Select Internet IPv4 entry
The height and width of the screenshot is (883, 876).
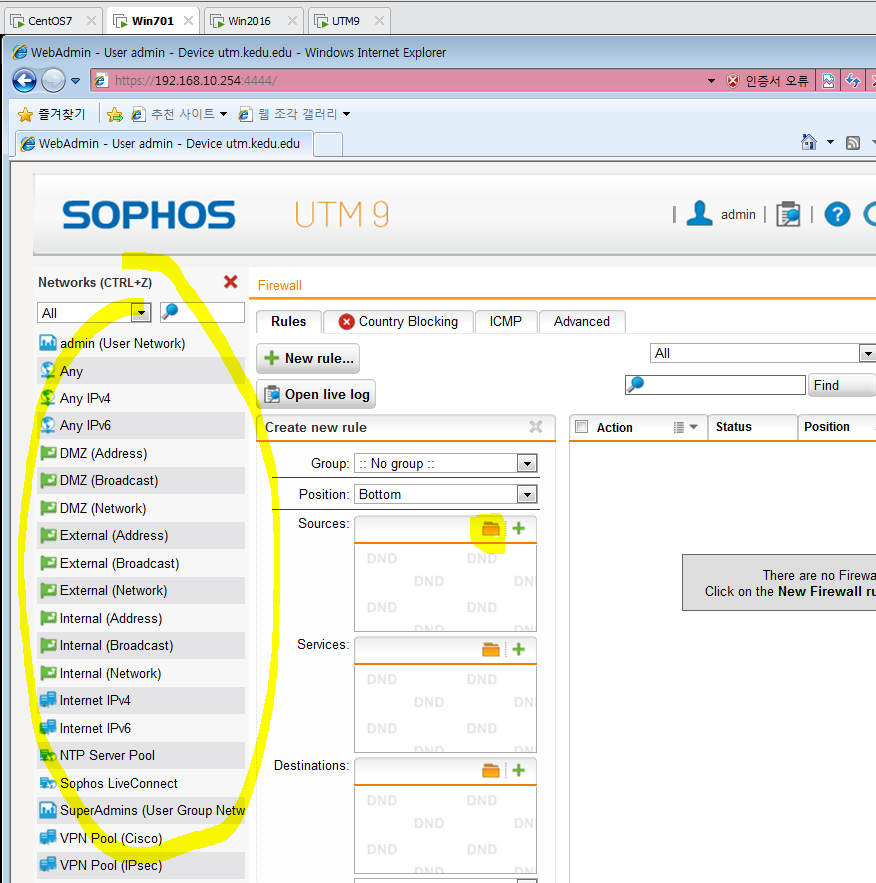(141, 701)
